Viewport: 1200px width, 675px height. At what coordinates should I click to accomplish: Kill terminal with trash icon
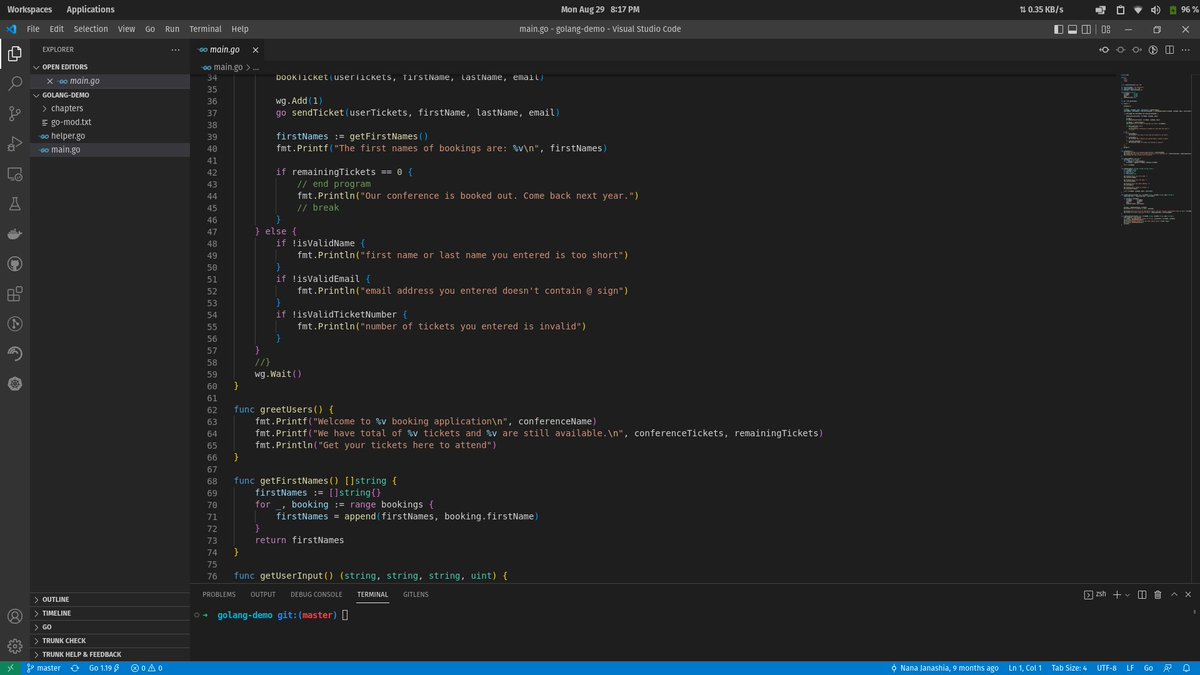pyautogui.click(x=1157, y=594)
